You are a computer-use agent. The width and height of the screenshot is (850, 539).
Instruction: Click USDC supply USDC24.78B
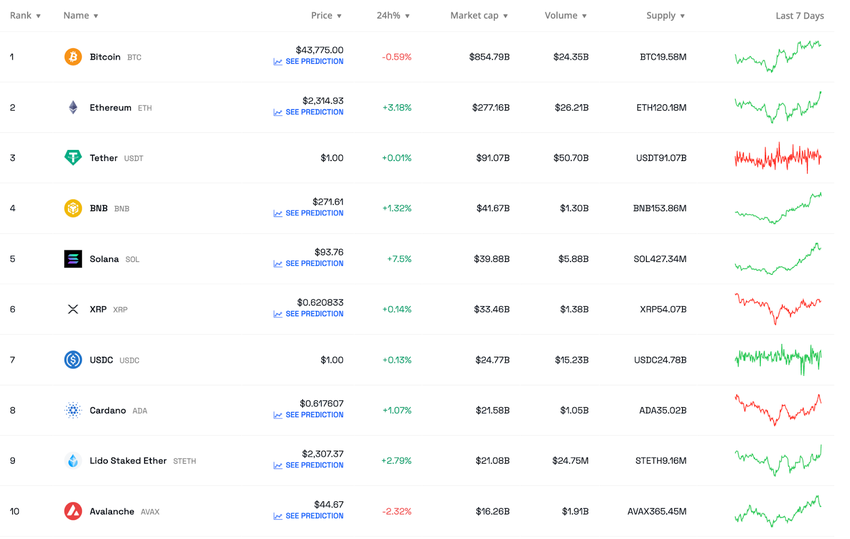coord(660,360)
